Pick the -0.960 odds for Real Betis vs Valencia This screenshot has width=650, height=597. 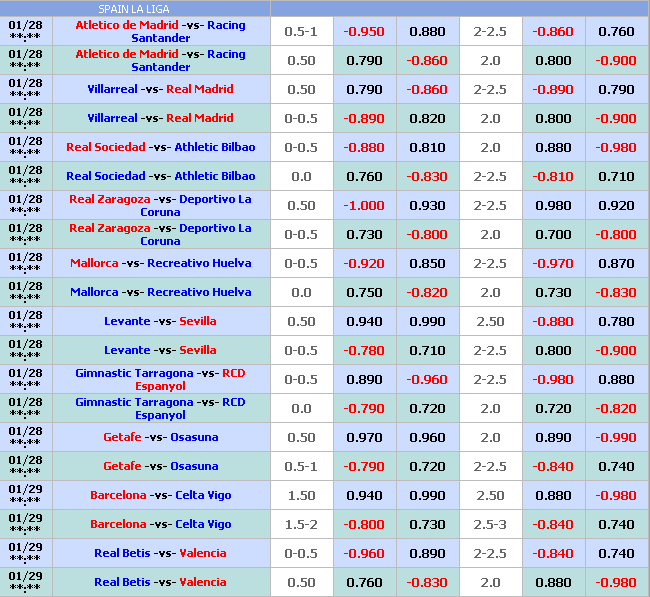[363, 553]
